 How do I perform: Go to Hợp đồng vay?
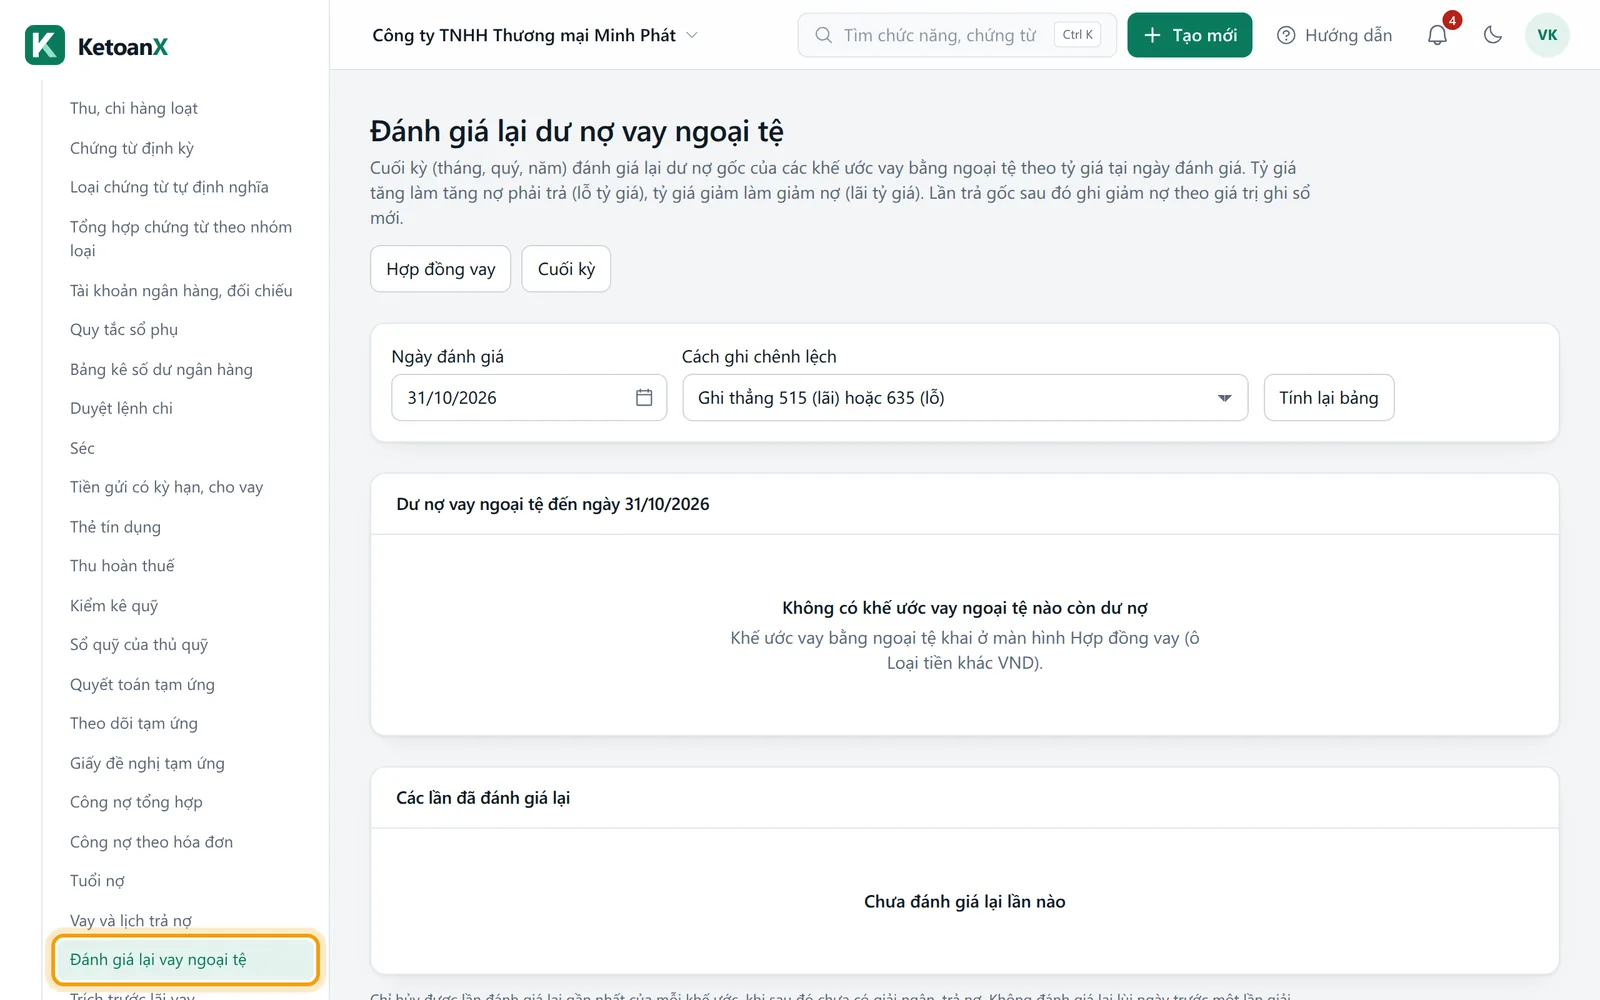441,269
